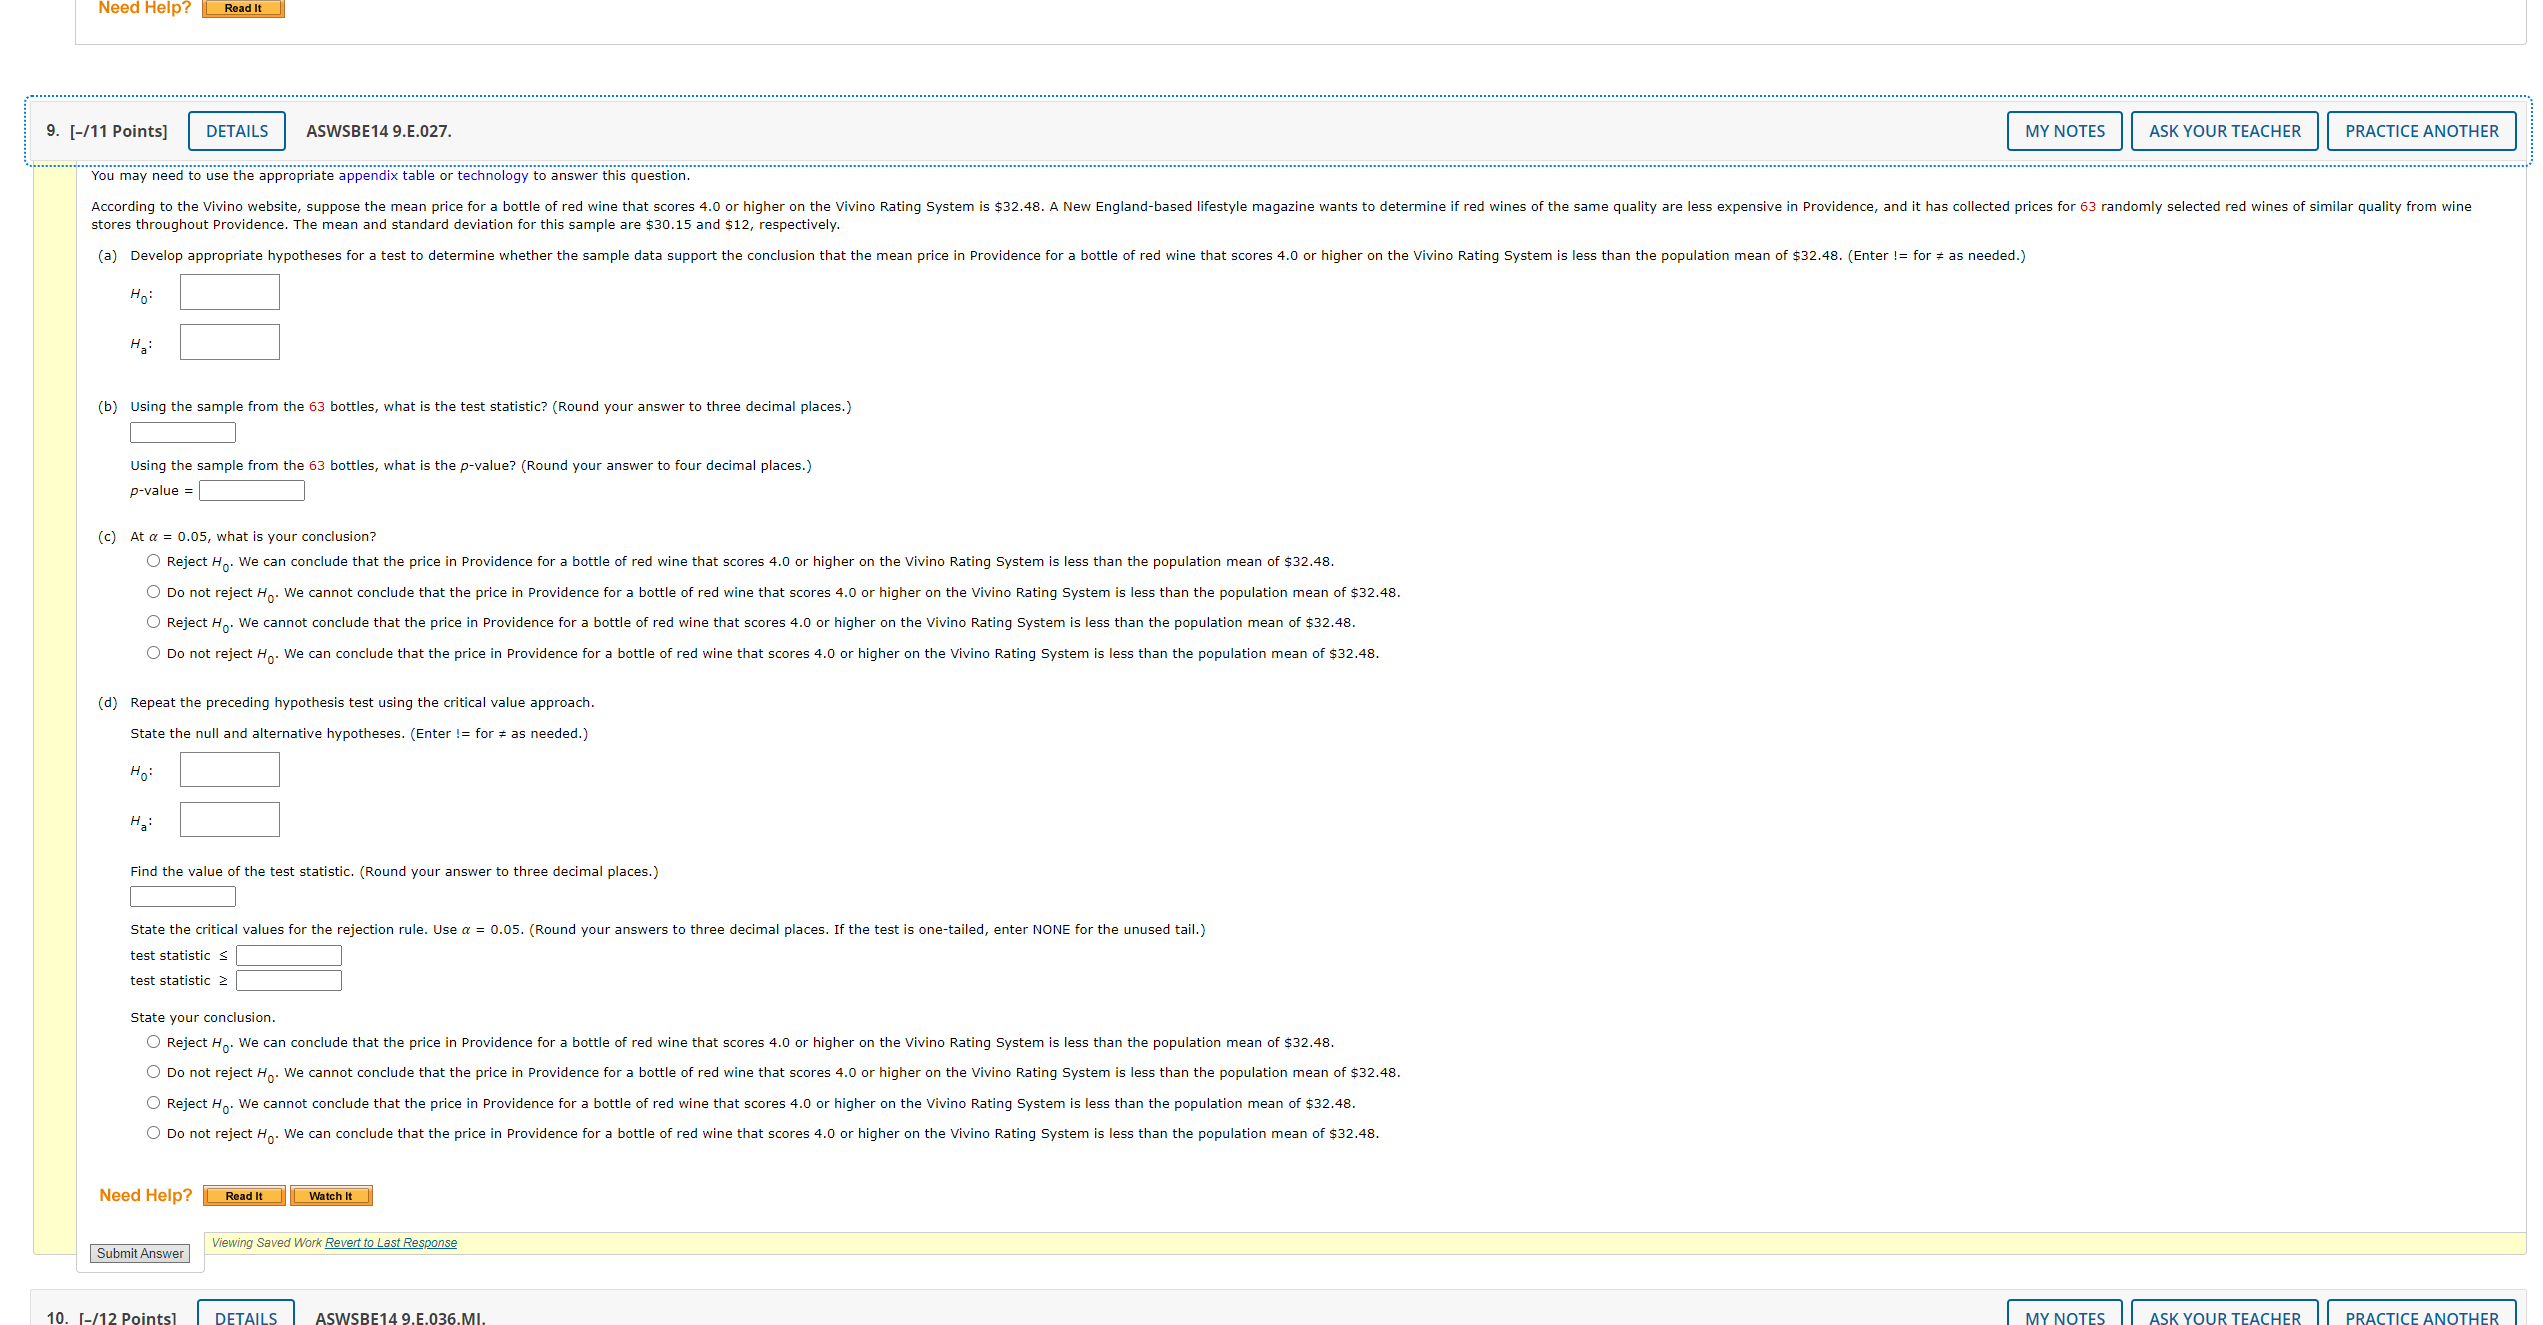Select 'Reject H0. We cannot conclude' in part (d)
Screen dimensions: 2543x1325
pos(153,1102)
